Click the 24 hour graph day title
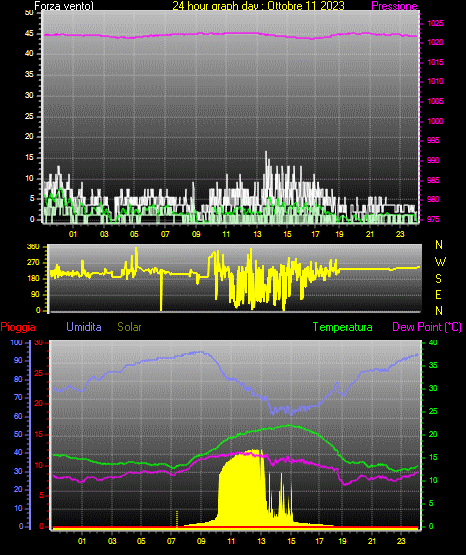 tap(258, 6)
